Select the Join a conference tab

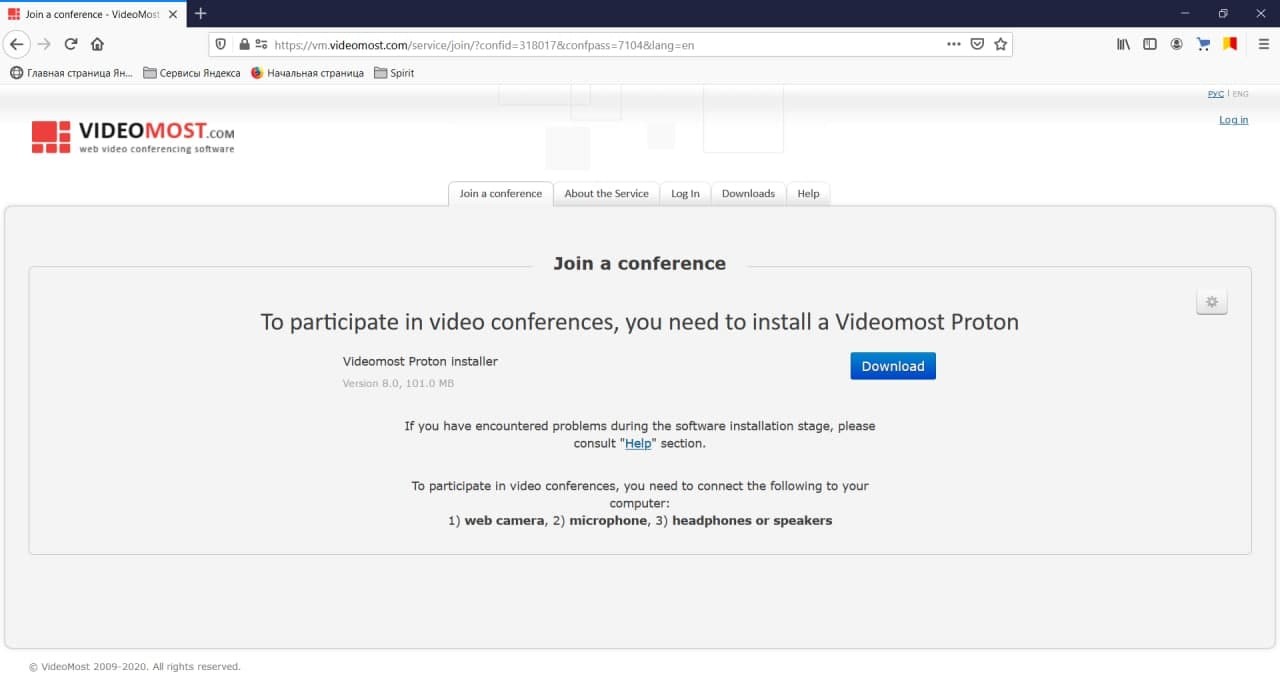click(500, 194)
